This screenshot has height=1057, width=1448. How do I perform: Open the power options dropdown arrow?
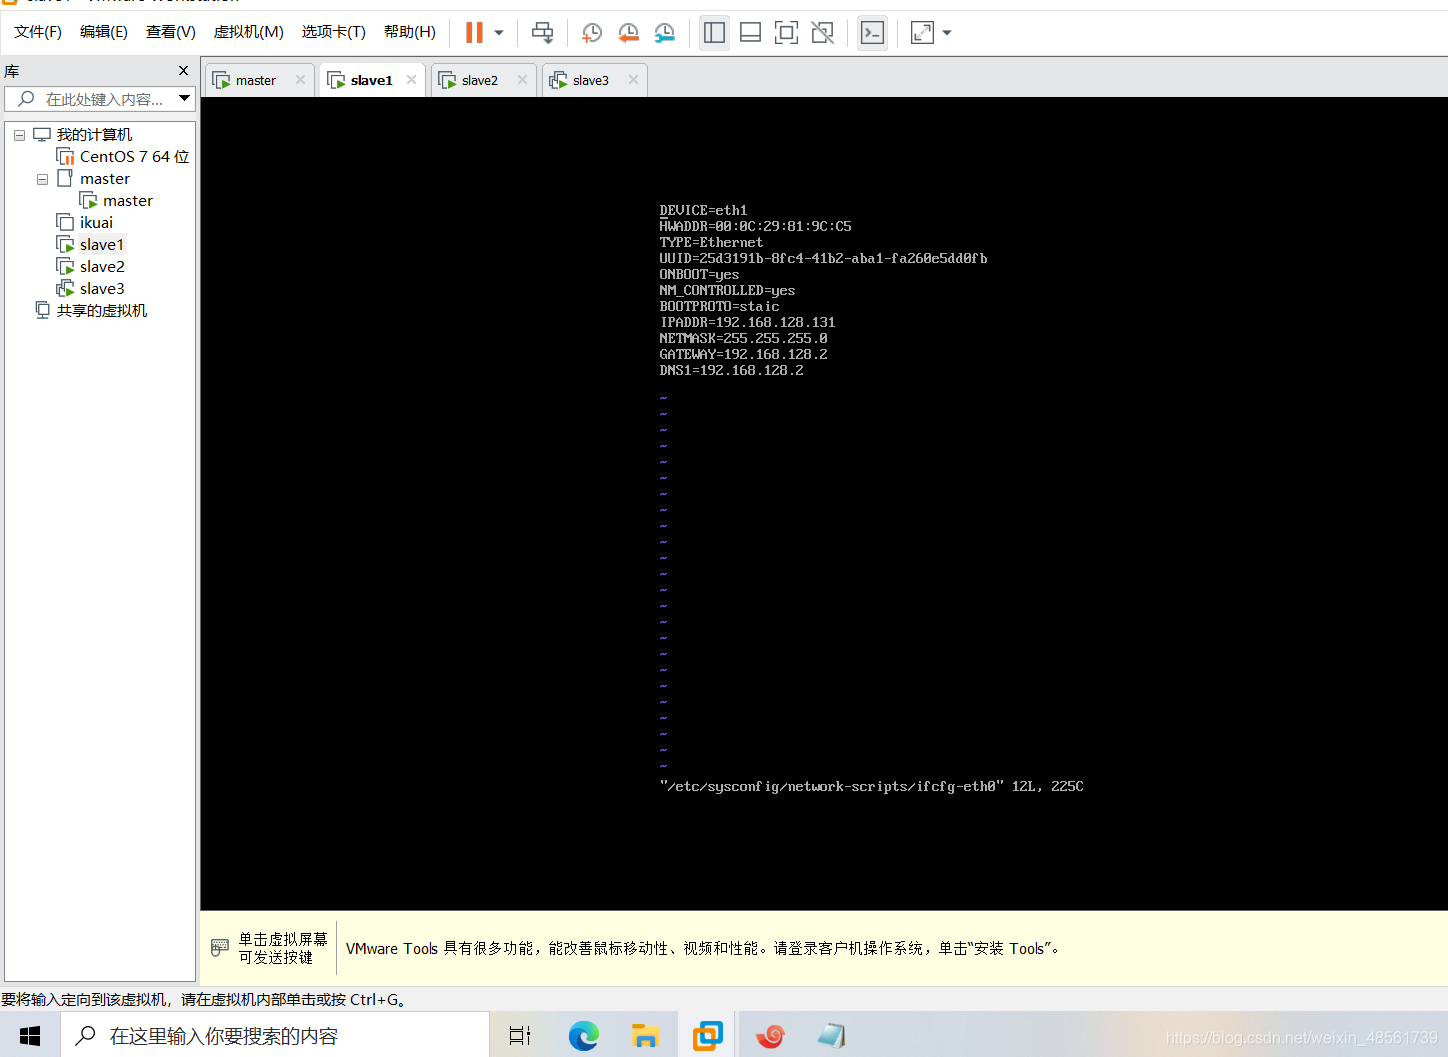[499, 33]
